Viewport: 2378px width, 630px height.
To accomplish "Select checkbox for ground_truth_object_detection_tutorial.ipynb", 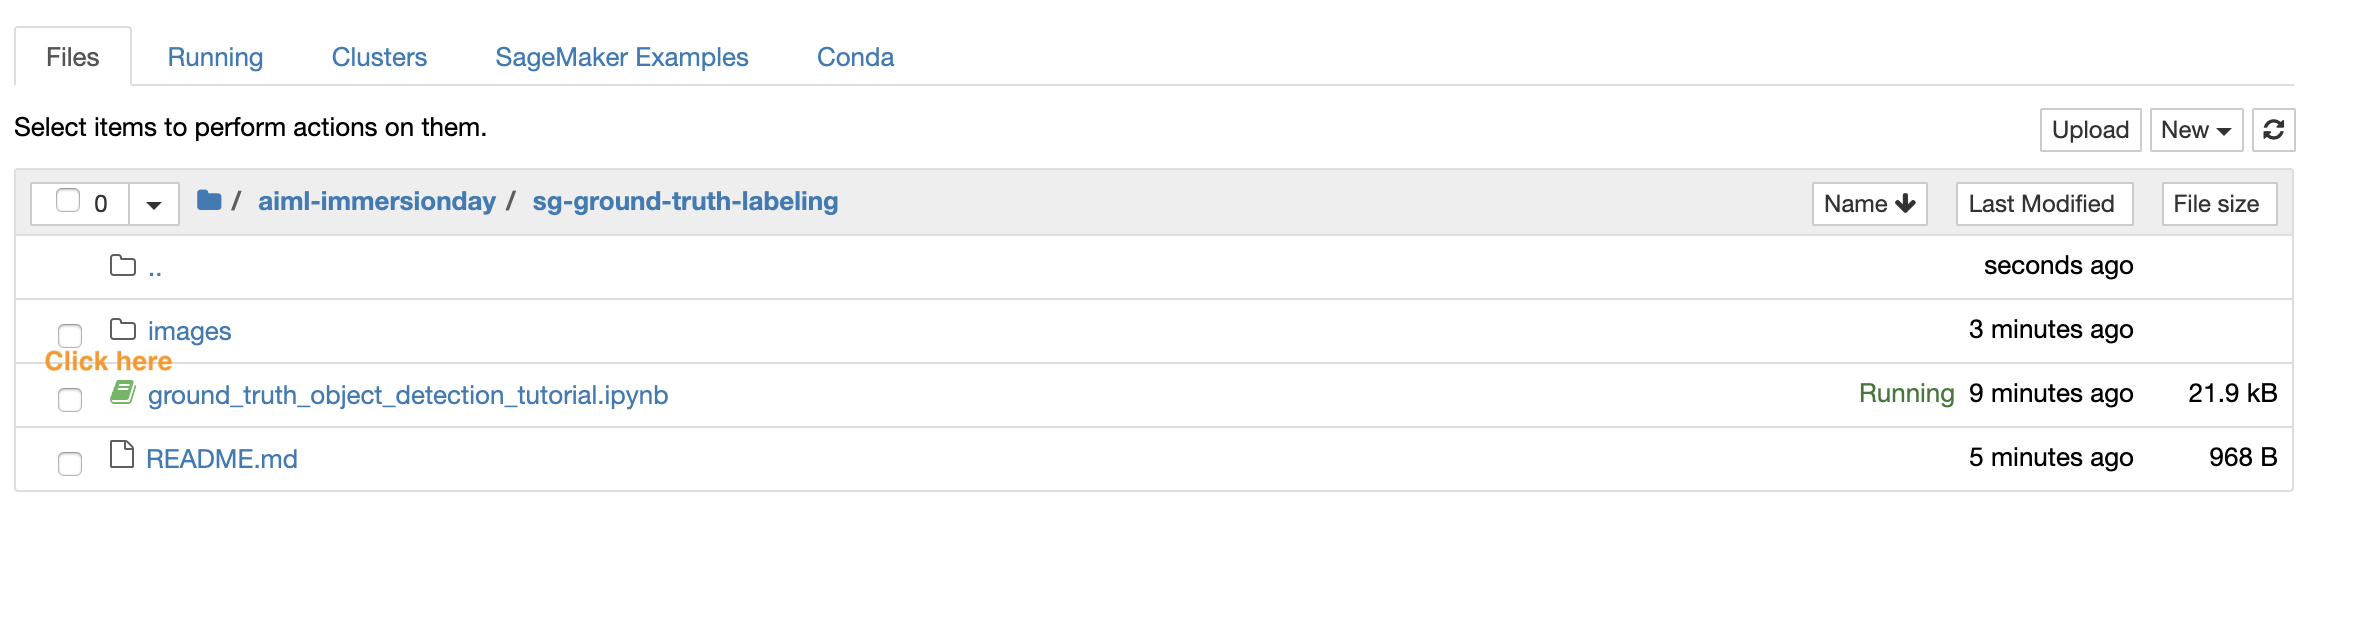I will (70, 399).
